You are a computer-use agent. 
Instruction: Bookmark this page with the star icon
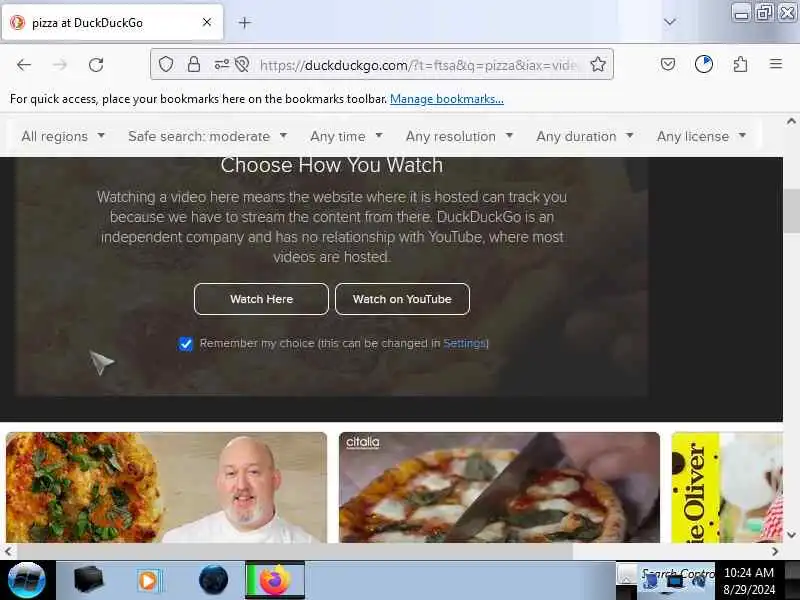[x=598, y=64]
